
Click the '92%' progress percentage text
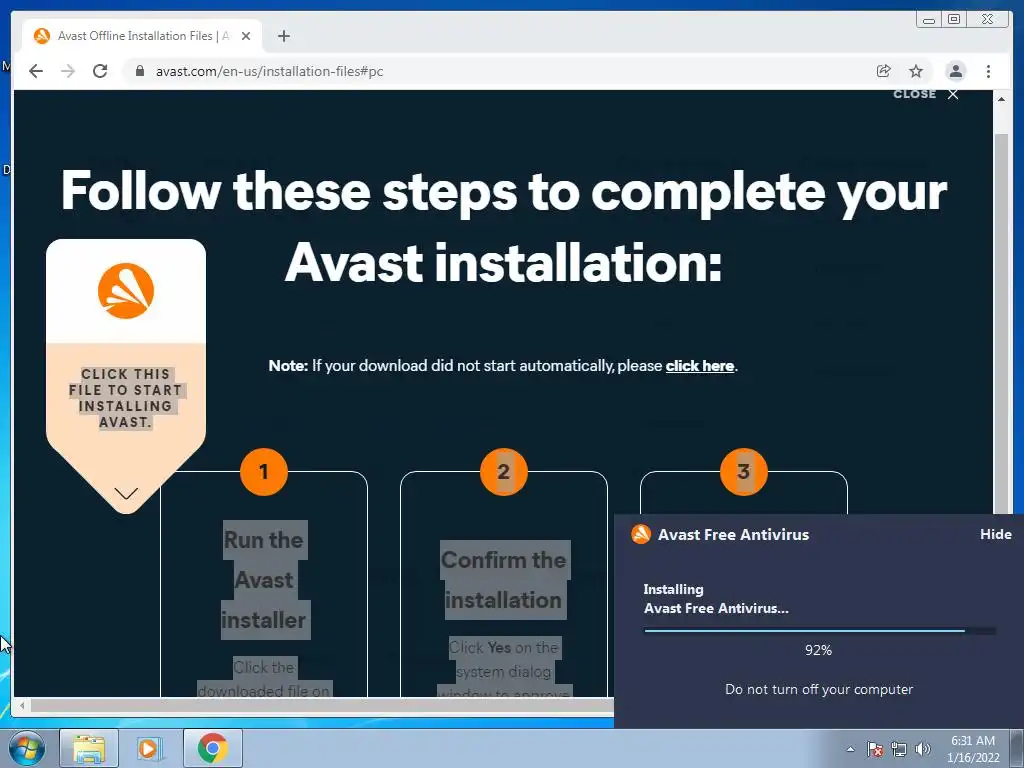pos(818,650)
